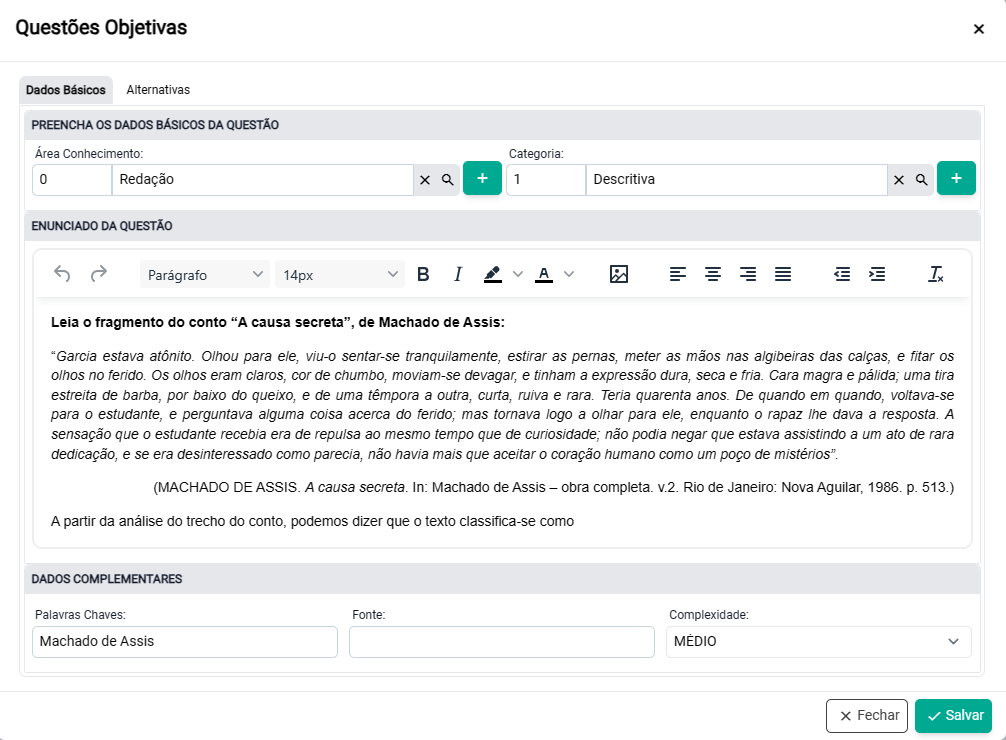Viewport: 1006px width, 740px height.
Task: Add a new Área Conhecimento
Action: point(482,178)
